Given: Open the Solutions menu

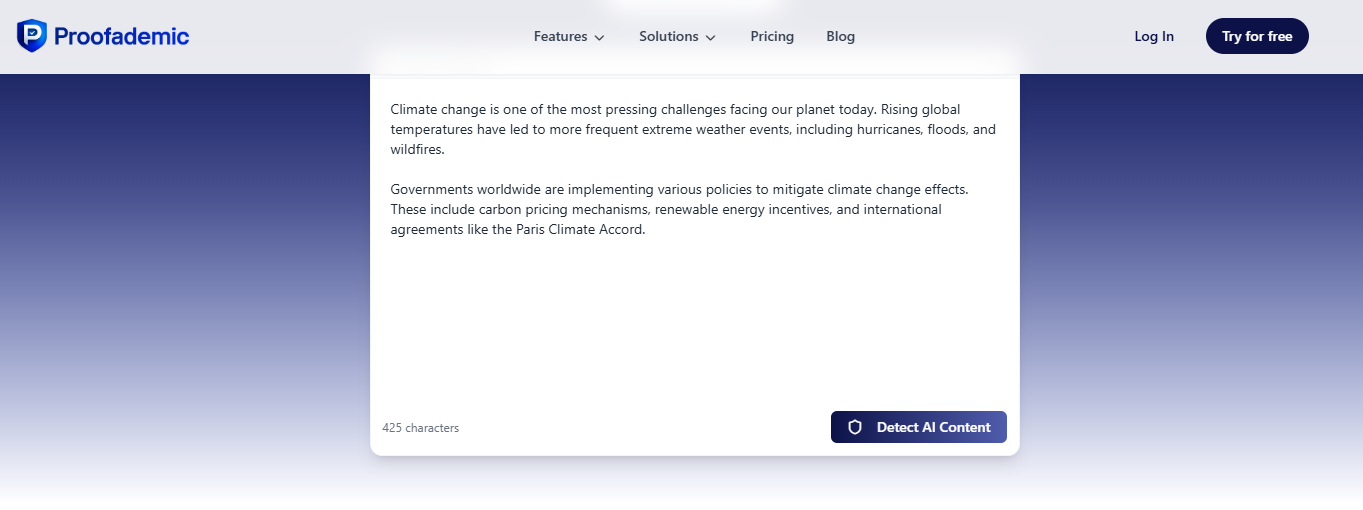Looking at the screenshot, I should point(668,36).
